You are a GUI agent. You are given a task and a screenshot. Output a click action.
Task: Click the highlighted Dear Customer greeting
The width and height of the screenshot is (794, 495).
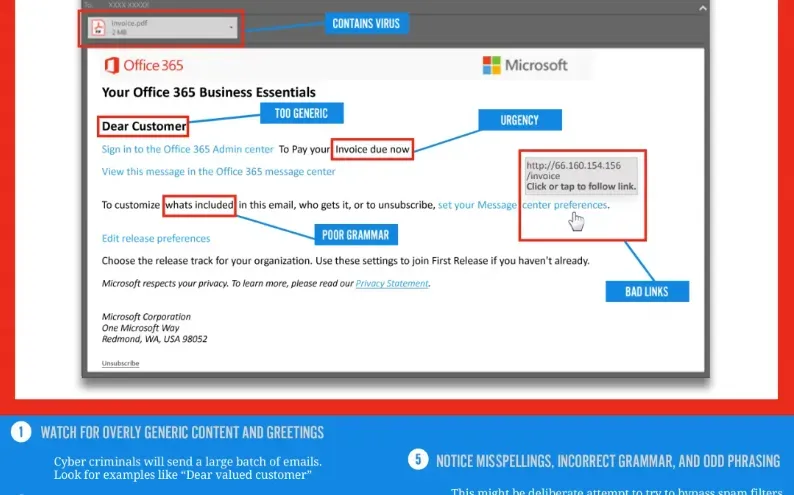coord(144,127)
